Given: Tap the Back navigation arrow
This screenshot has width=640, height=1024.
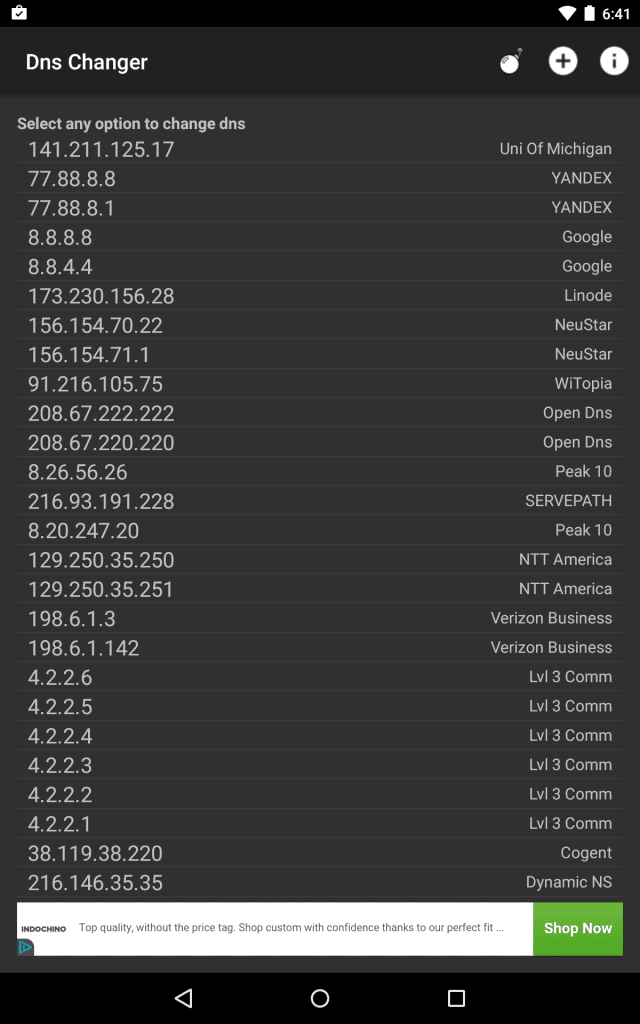Looking at the screenshot, I should [183, 997].
